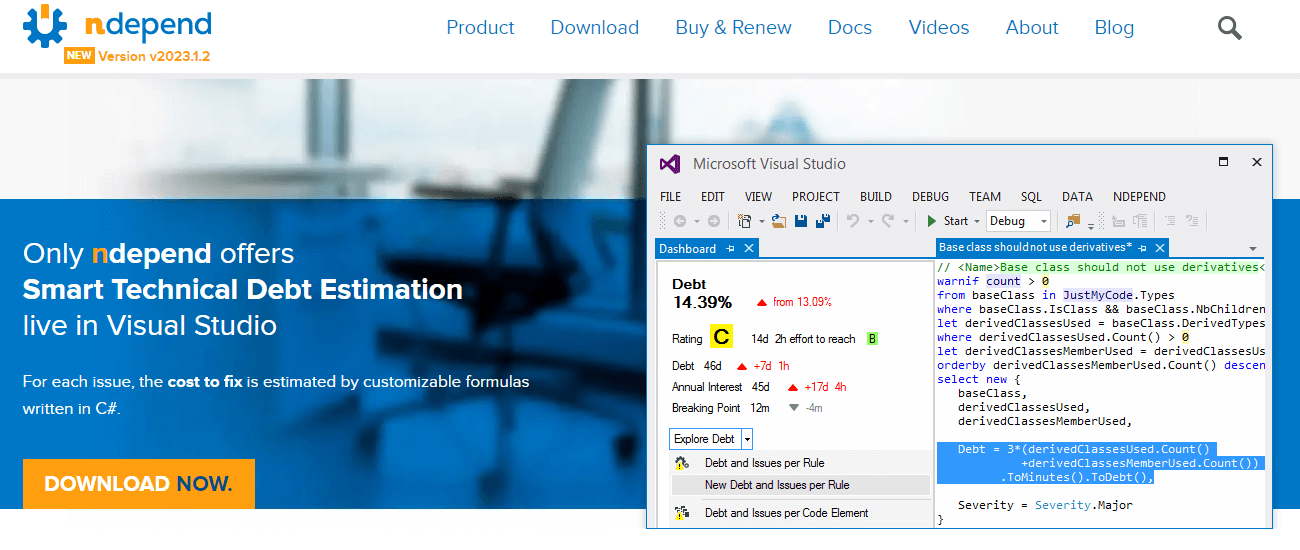Open the Videos nav link

point(939,28)
